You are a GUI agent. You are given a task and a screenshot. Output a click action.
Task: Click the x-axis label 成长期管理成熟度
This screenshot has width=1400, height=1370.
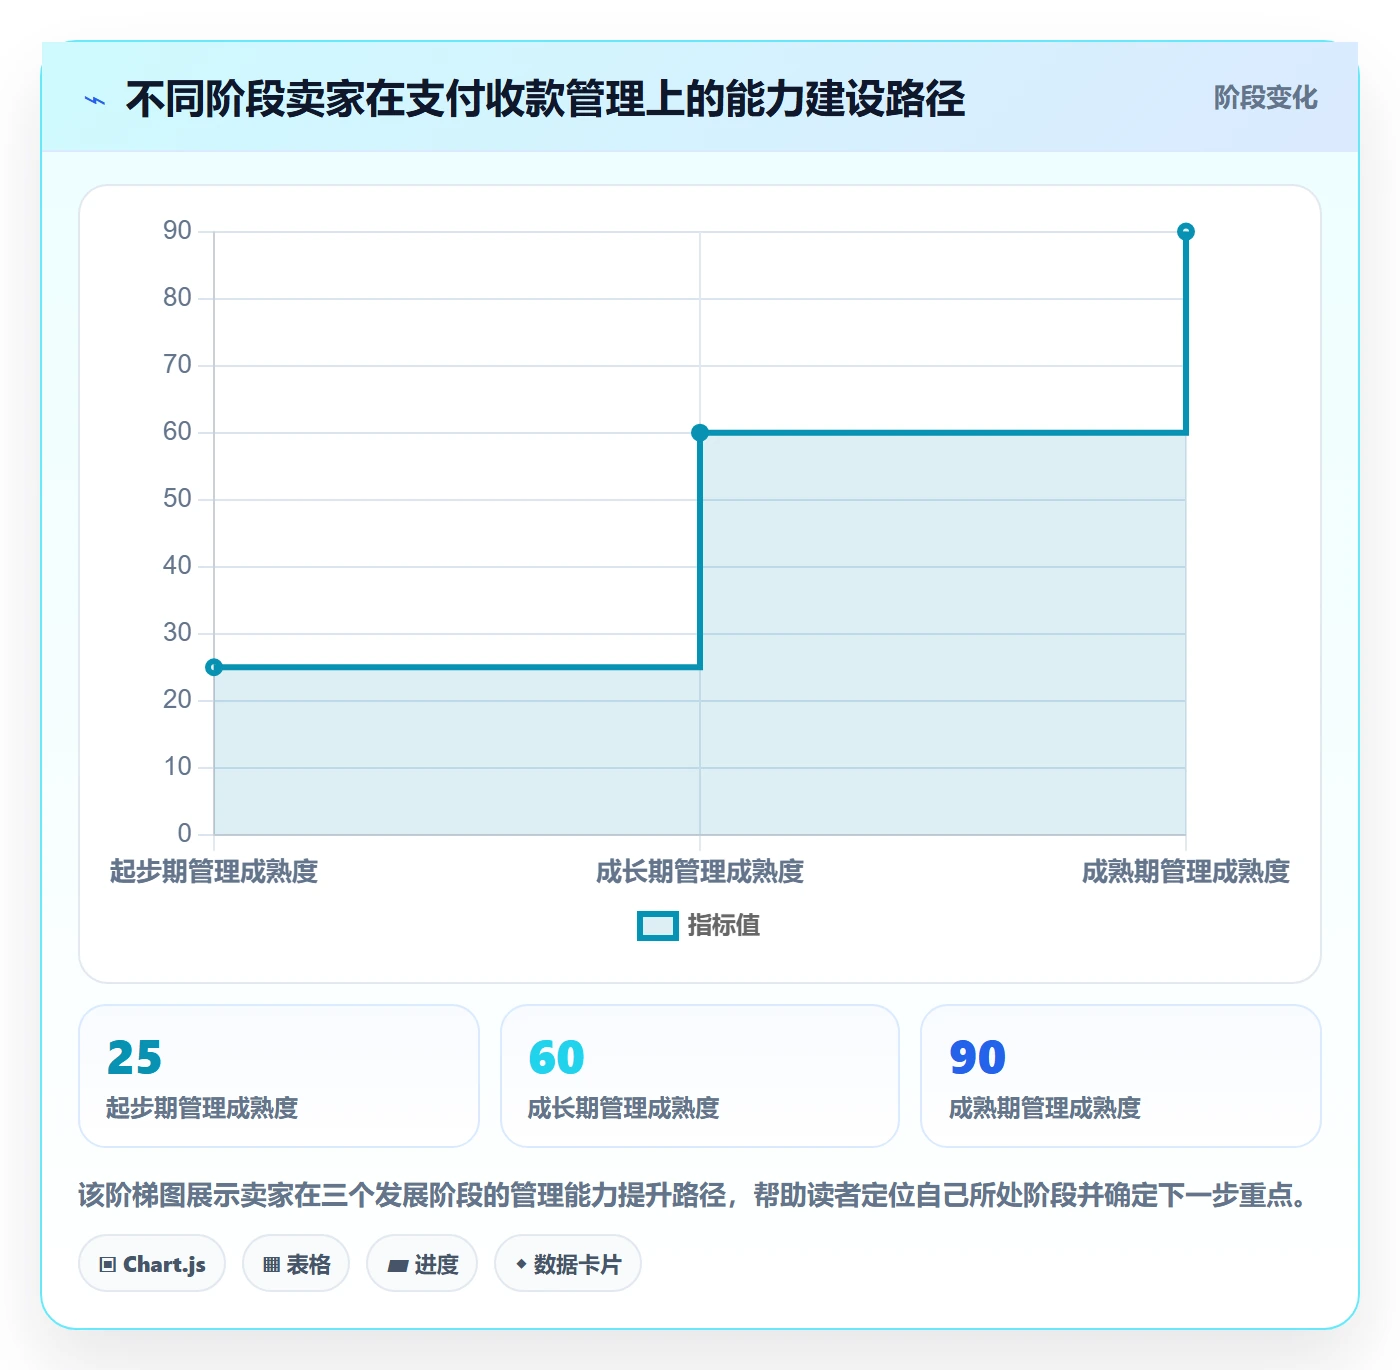click(700, 872)
